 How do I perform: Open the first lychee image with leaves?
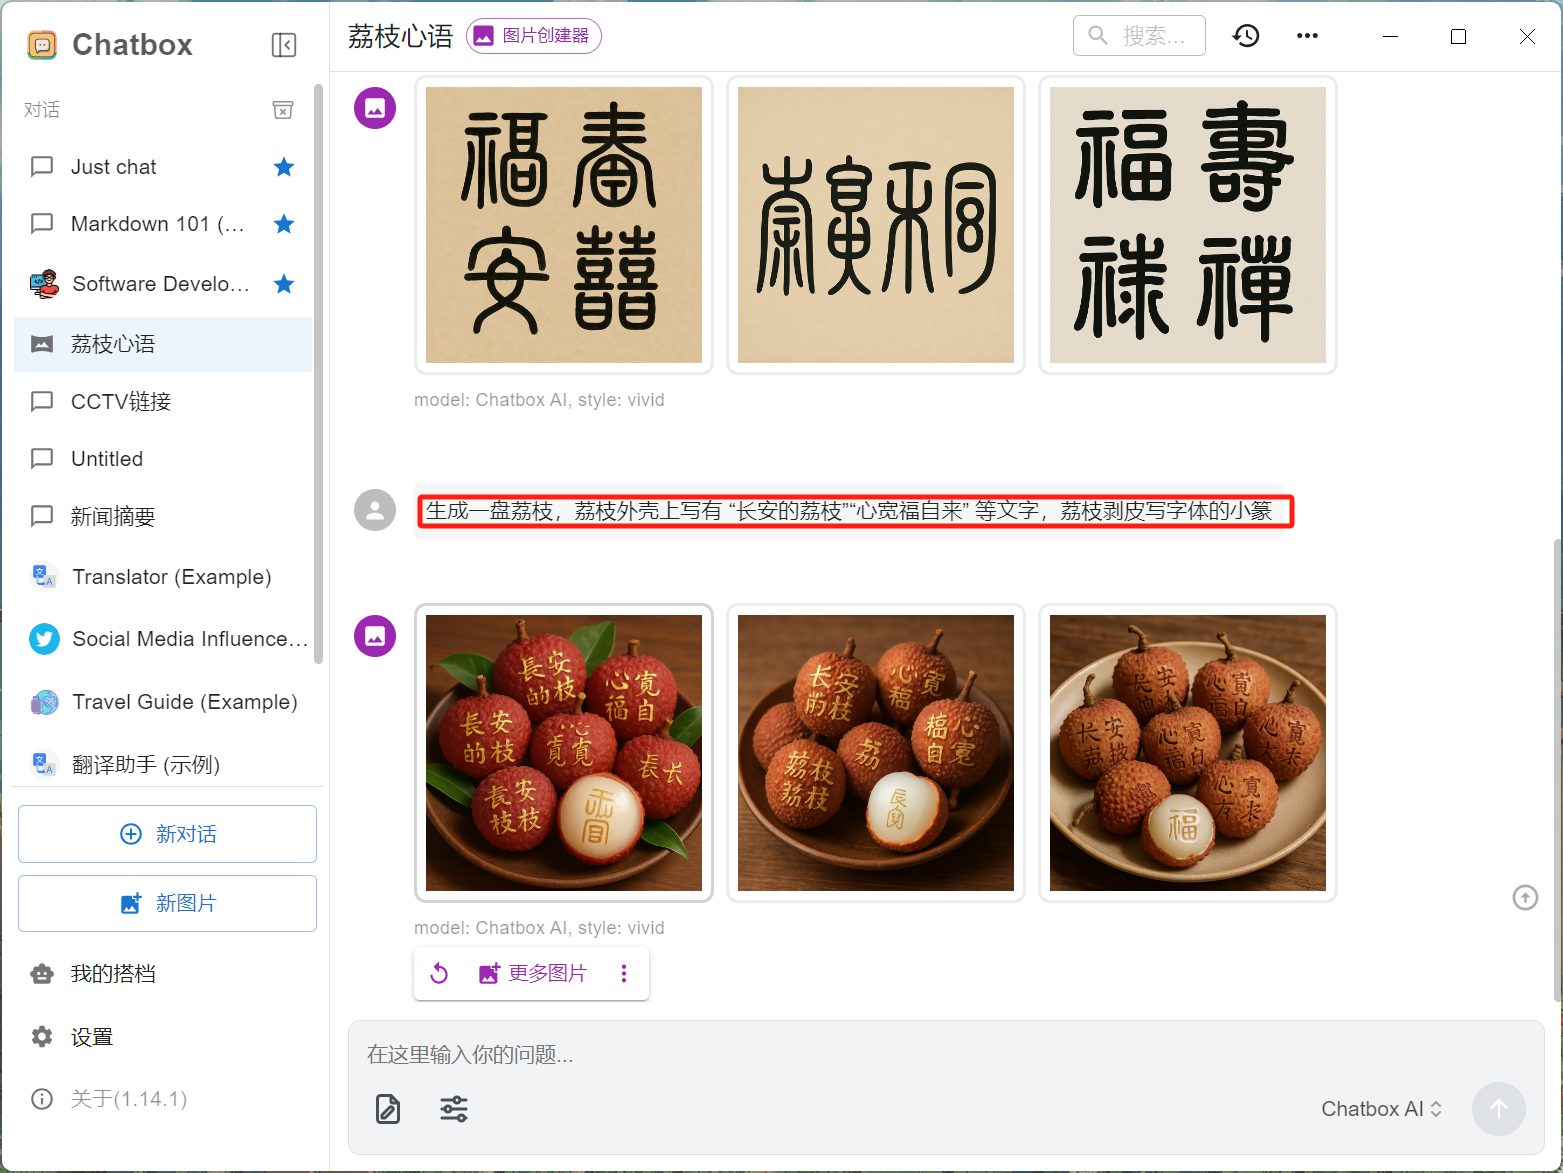pyautogui.click(x=564, y=753)
